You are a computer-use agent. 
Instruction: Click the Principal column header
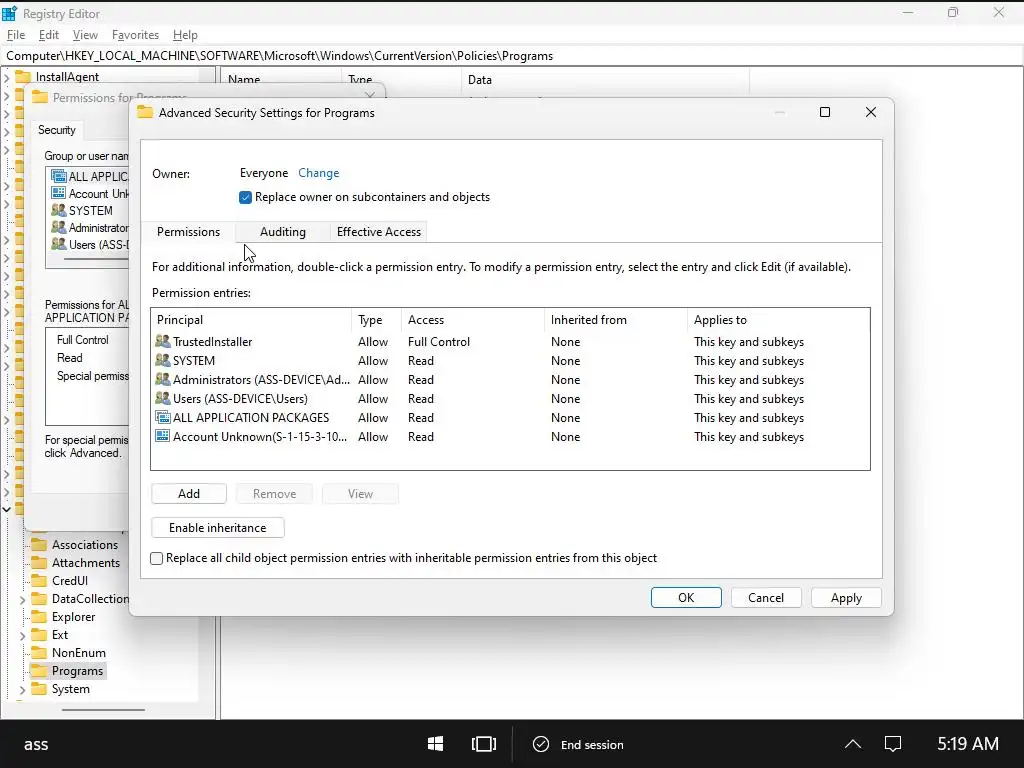point(251,320)
